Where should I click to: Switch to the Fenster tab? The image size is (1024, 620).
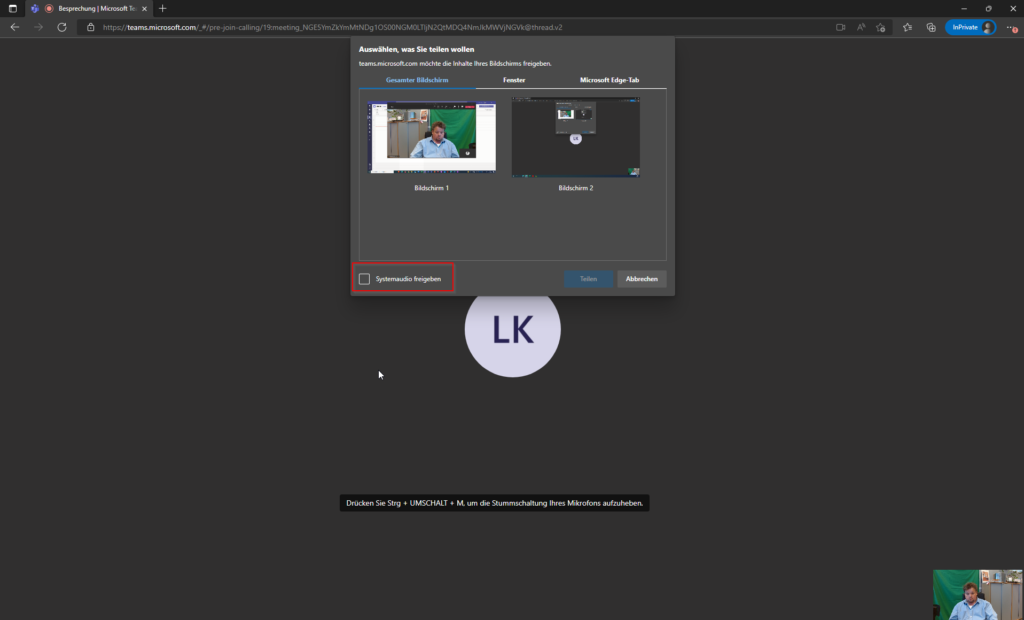pos(514,80)
